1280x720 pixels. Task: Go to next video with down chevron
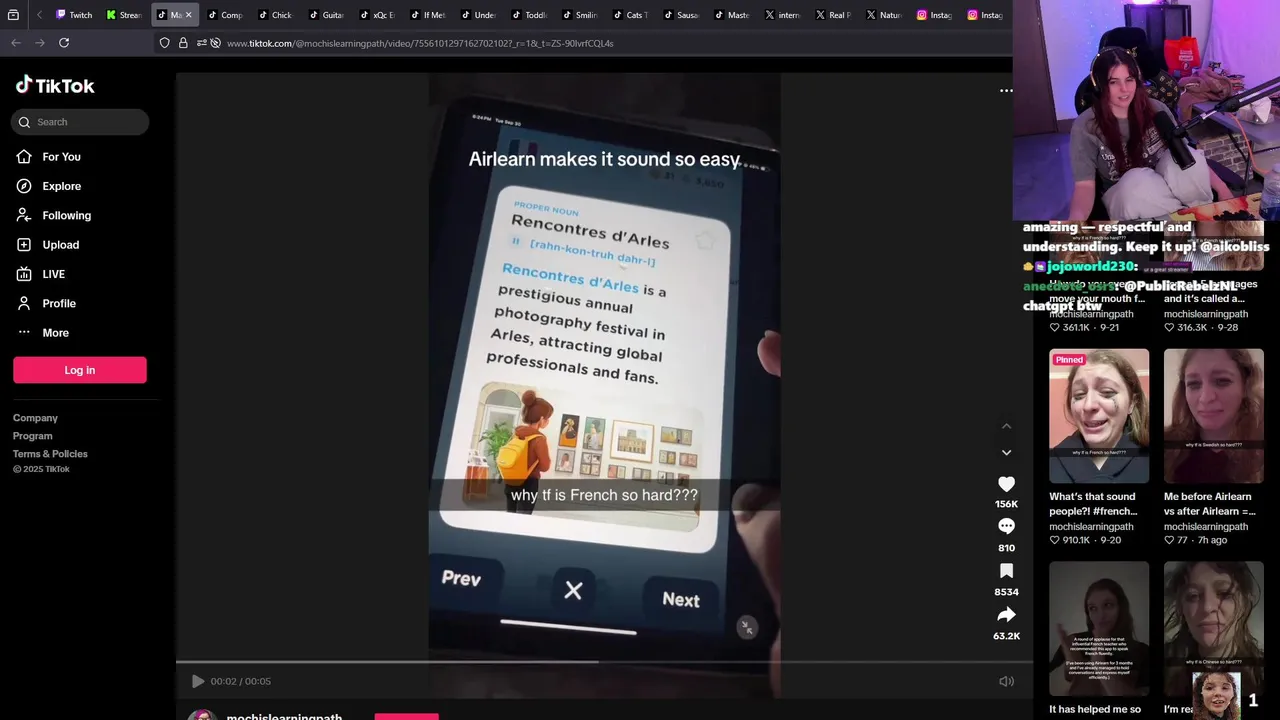(x=1006, y=453)
